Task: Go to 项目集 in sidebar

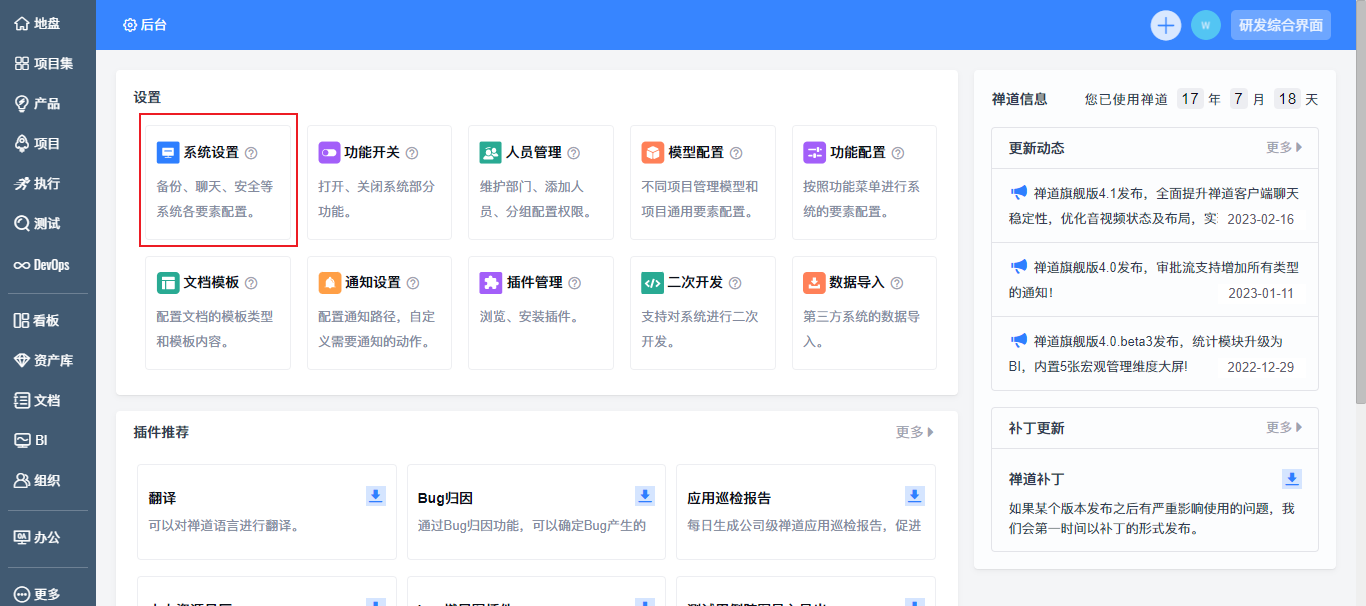Action: pyautogui.click(x=43, y=64)
